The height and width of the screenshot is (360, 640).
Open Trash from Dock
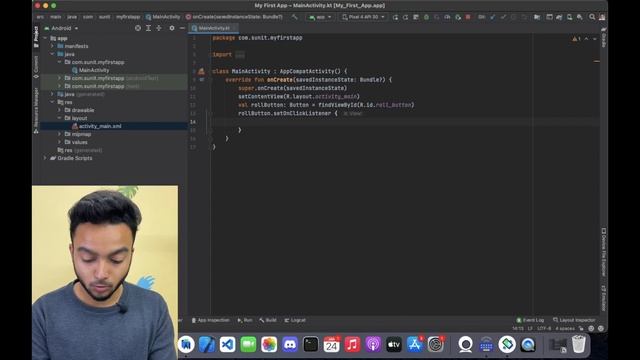point(578,344)
